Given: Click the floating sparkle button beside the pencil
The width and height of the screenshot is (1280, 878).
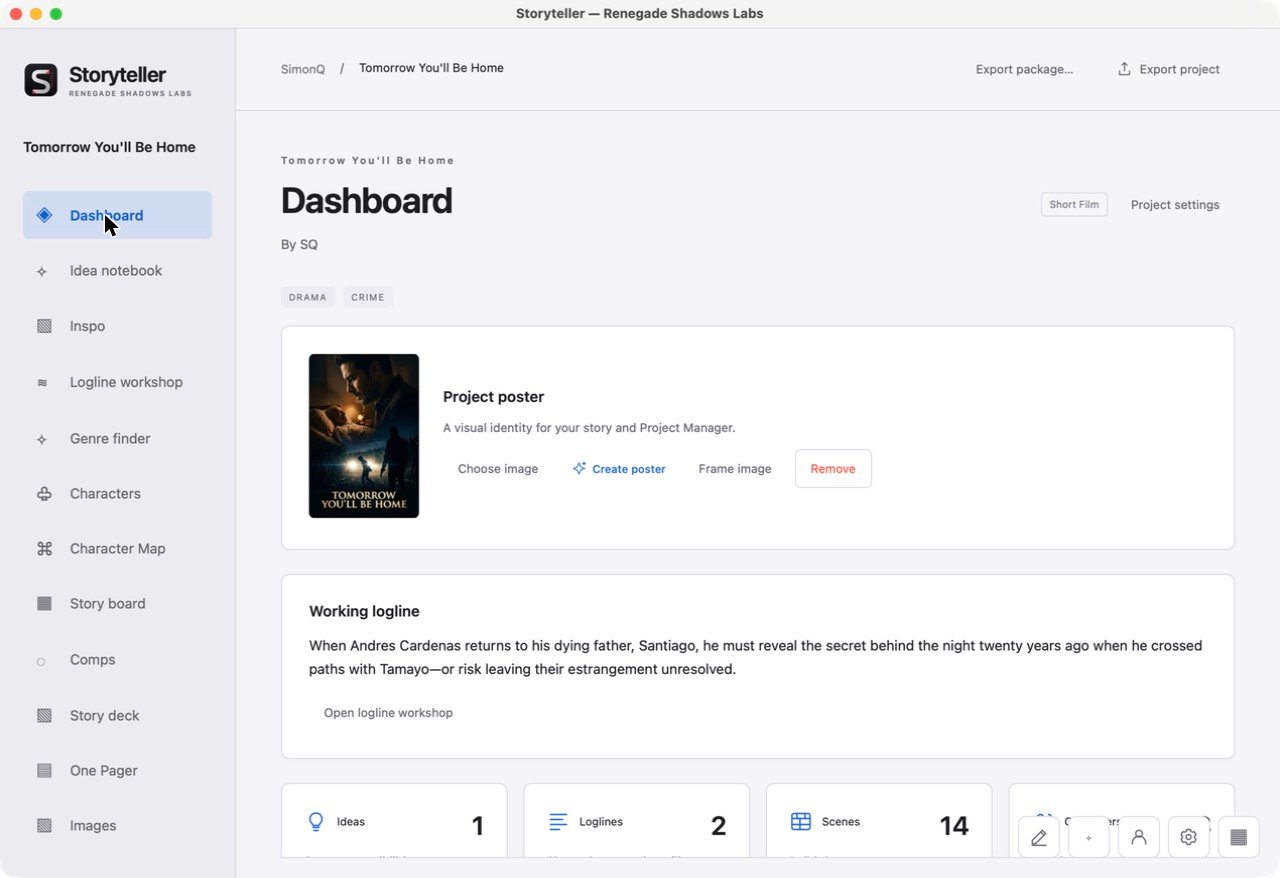Looking at the screenshot, I should [1089, 837].
